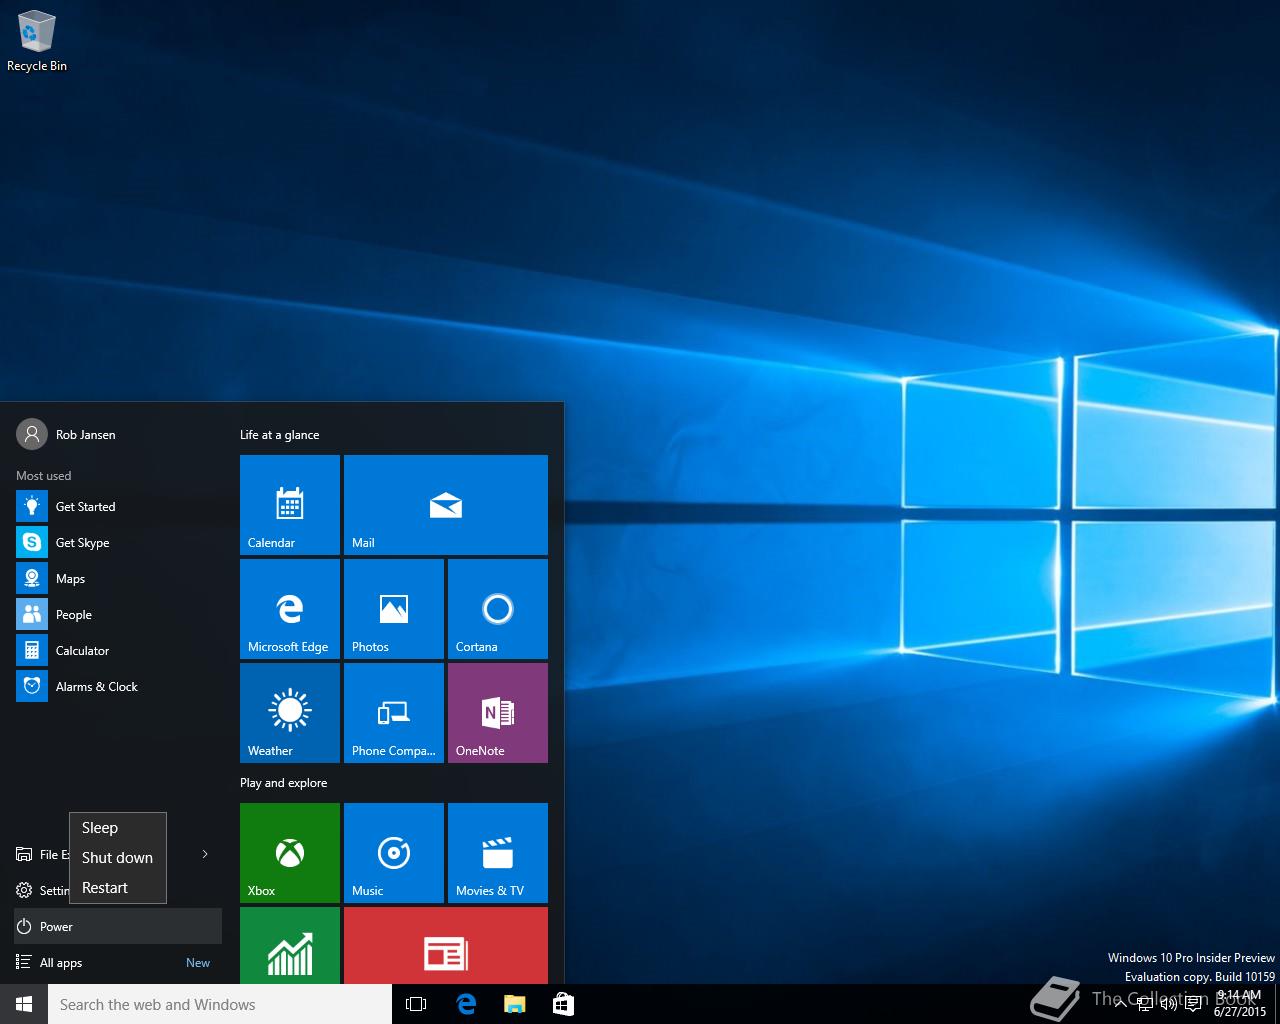Image resolution: width=1280 pixels, height=1024 pixels.
Task: Open the taskbar clock and date
Action: click(x=1239, y=1004)
